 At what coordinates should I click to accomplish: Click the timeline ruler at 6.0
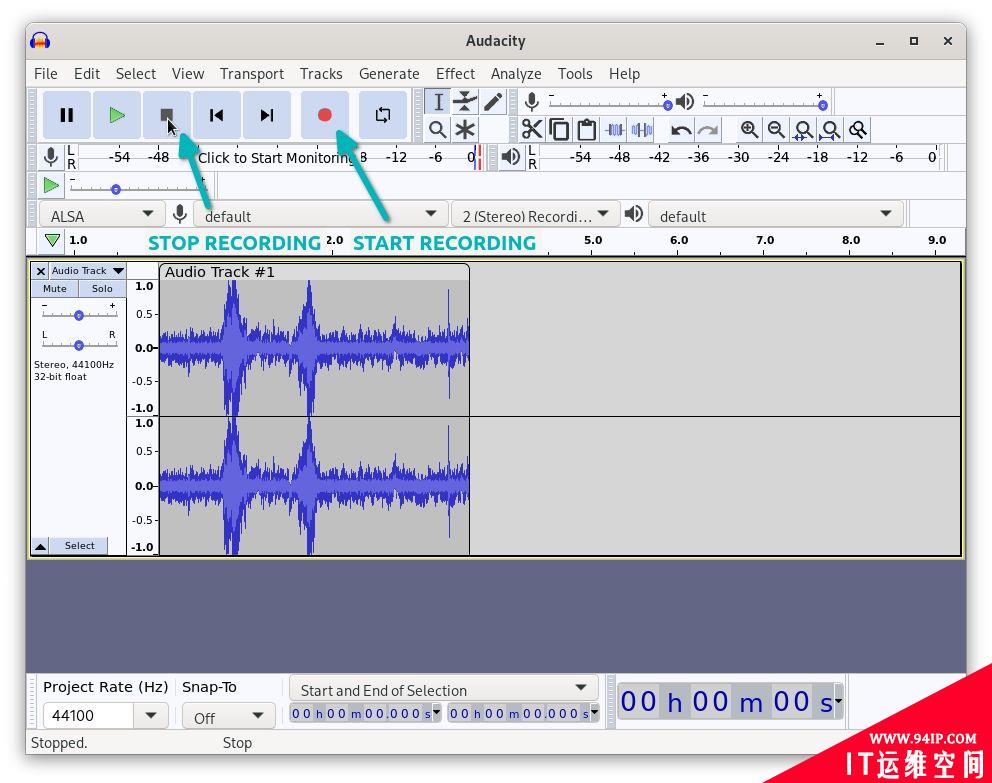click(678, 240)
